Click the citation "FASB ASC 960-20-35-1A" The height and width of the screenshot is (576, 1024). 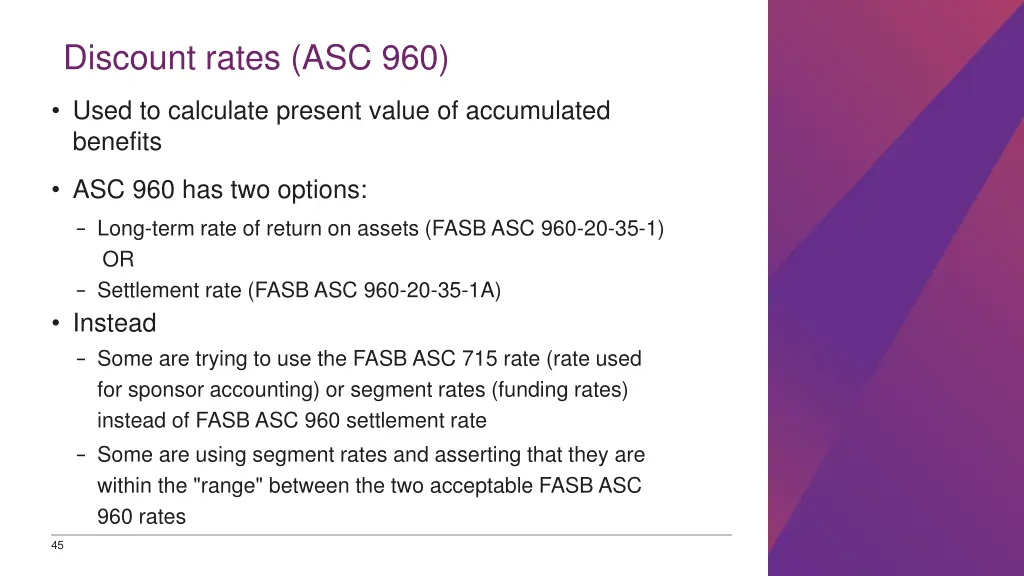[377, 291]
